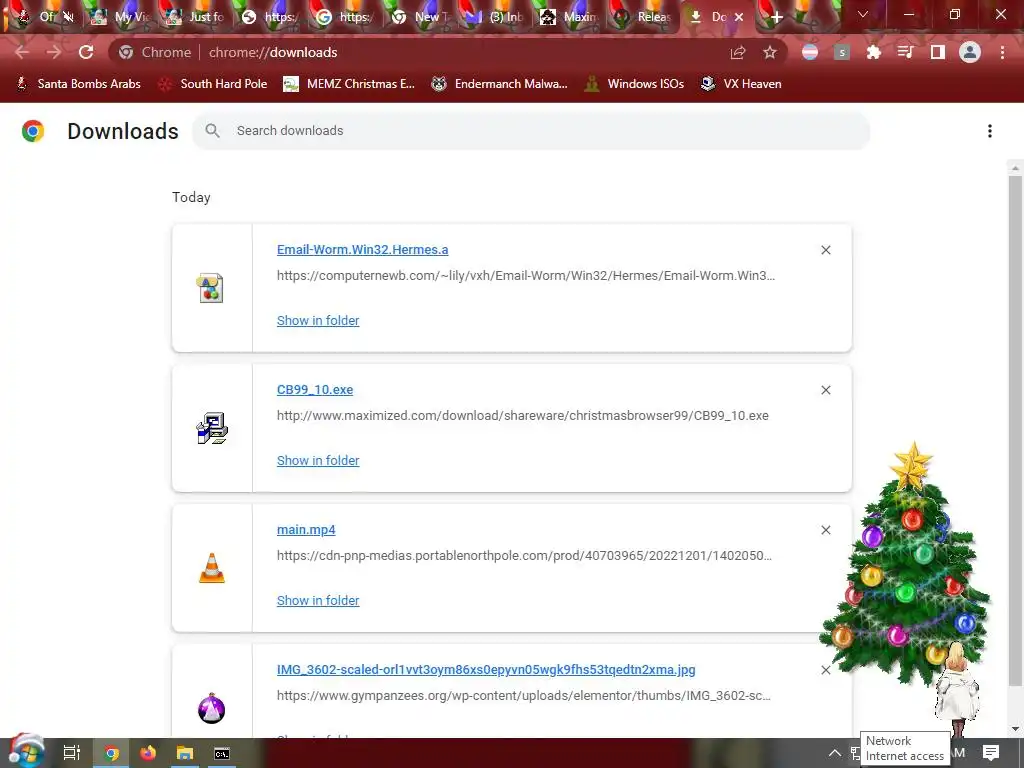This screenshot has width=1024, height=768.
Task: Bookmark this page with the star icon
Action: click(770, 52)
